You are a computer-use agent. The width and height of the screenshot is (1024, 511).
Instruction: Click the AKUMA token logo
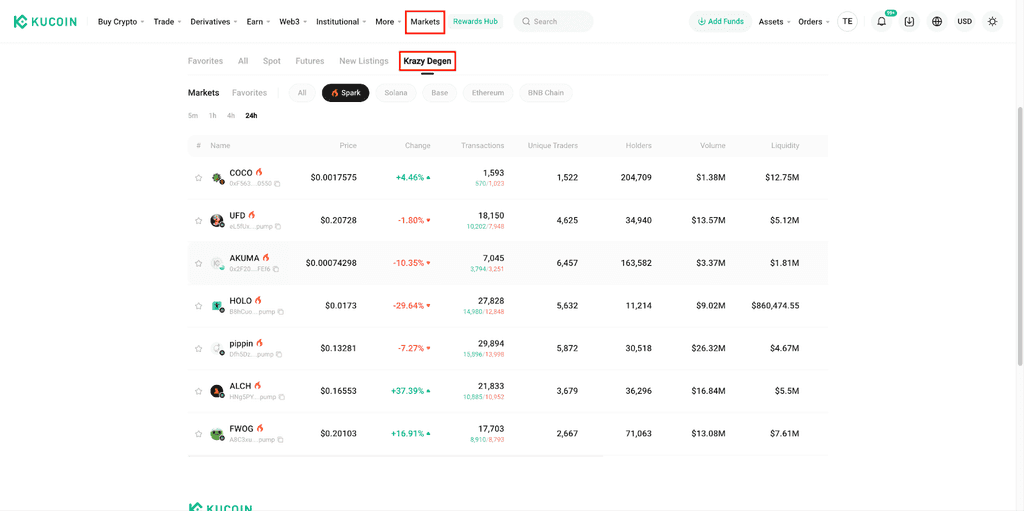[217, 263]
